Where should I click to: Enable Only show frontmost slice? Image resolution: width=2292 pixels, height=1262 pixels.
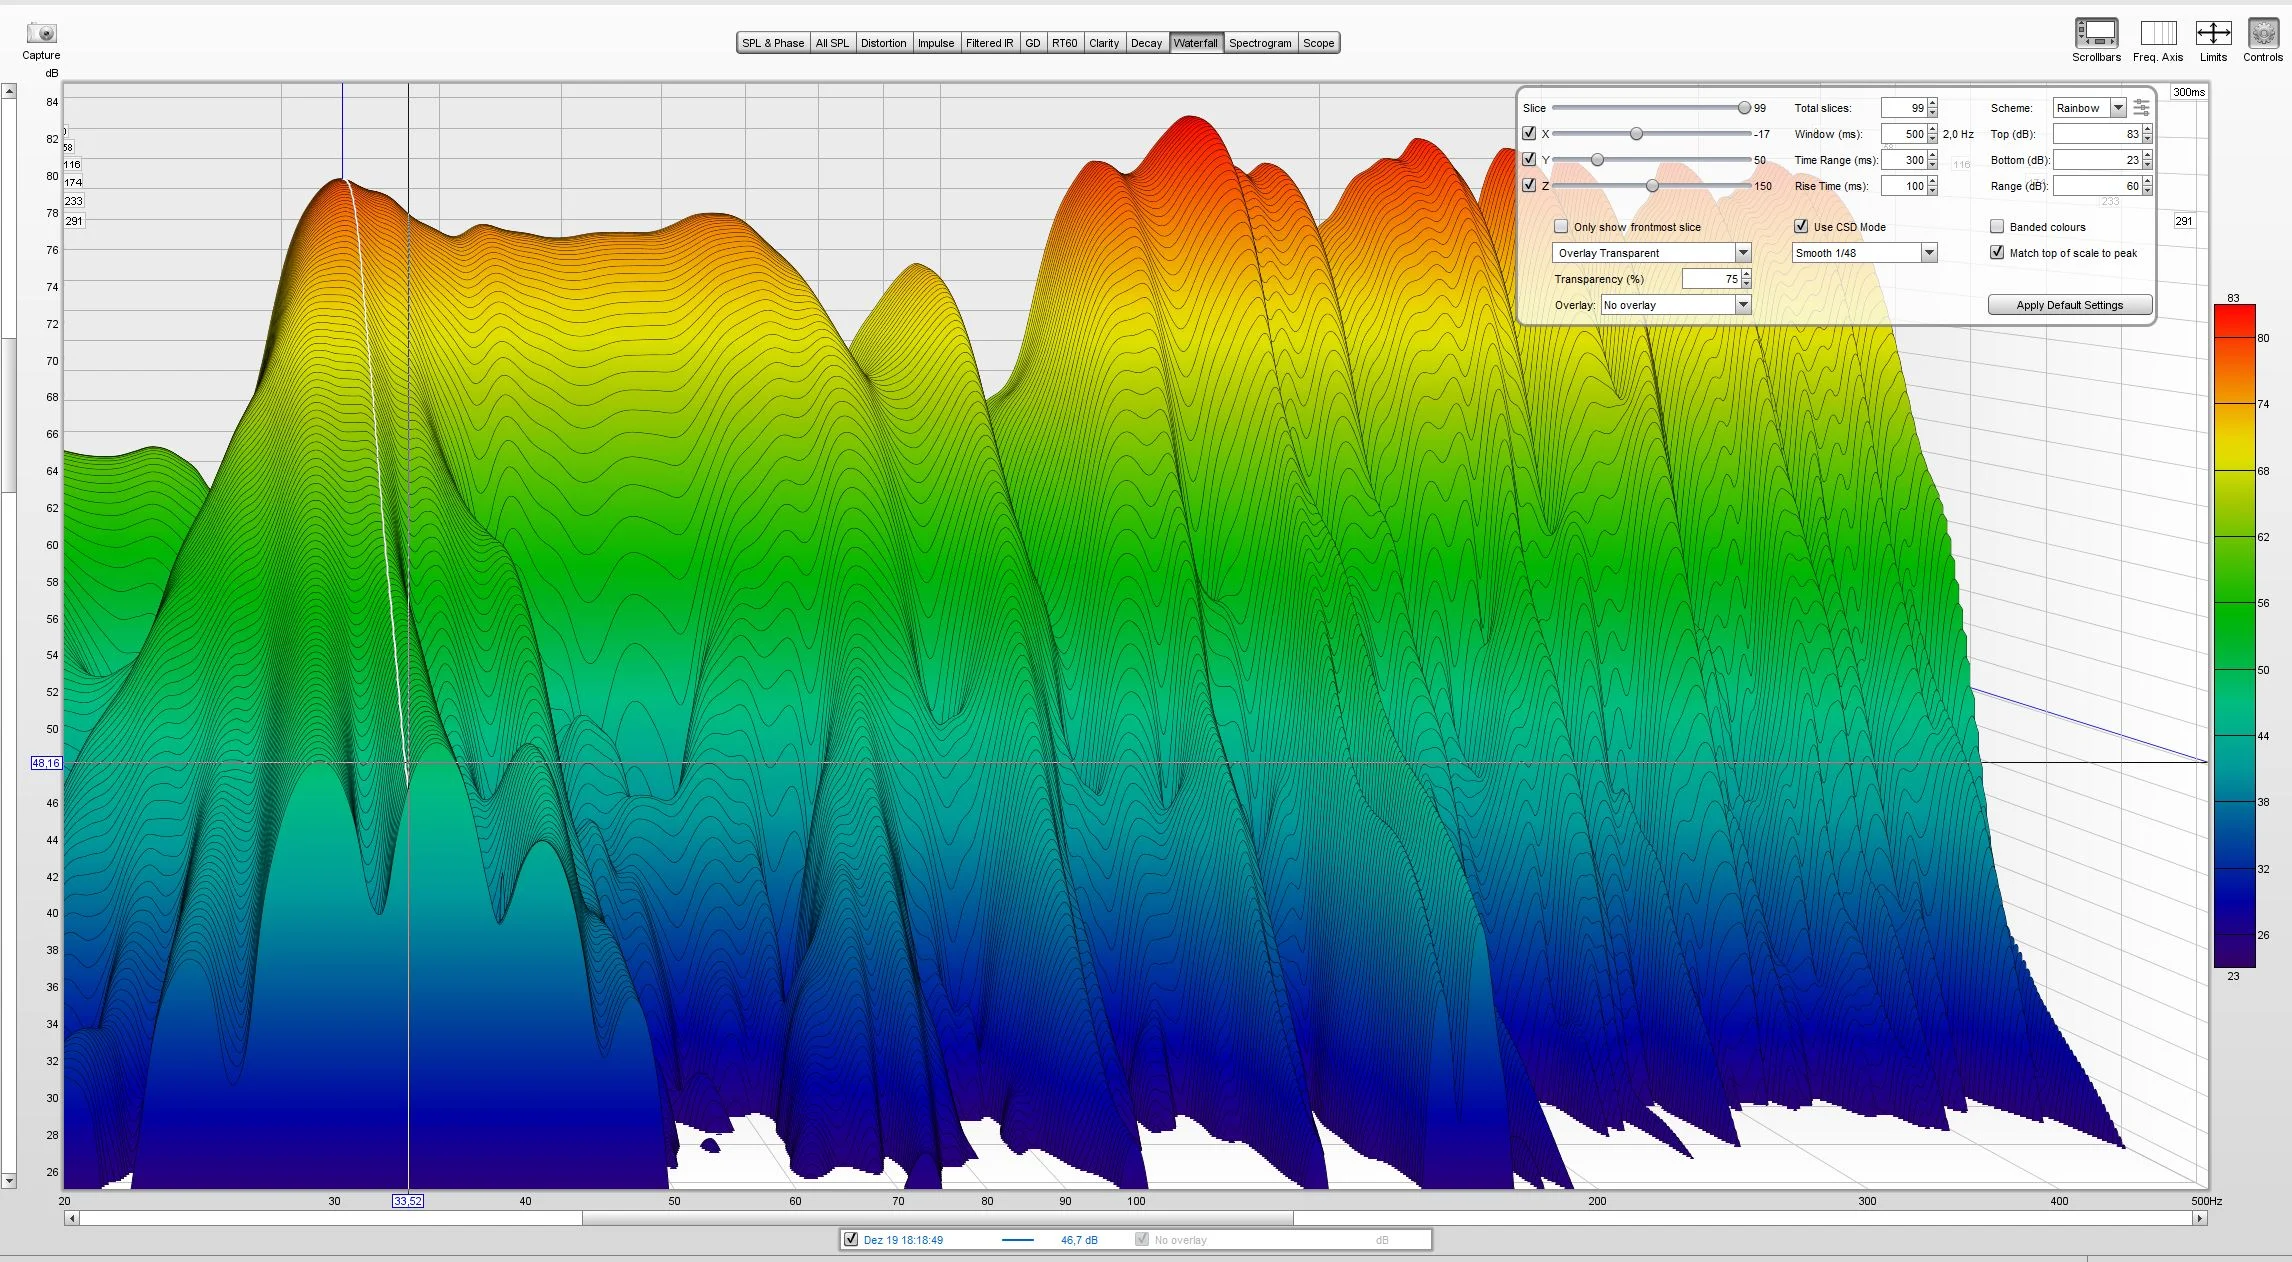pyautogui.click(x=1561, y=227)
